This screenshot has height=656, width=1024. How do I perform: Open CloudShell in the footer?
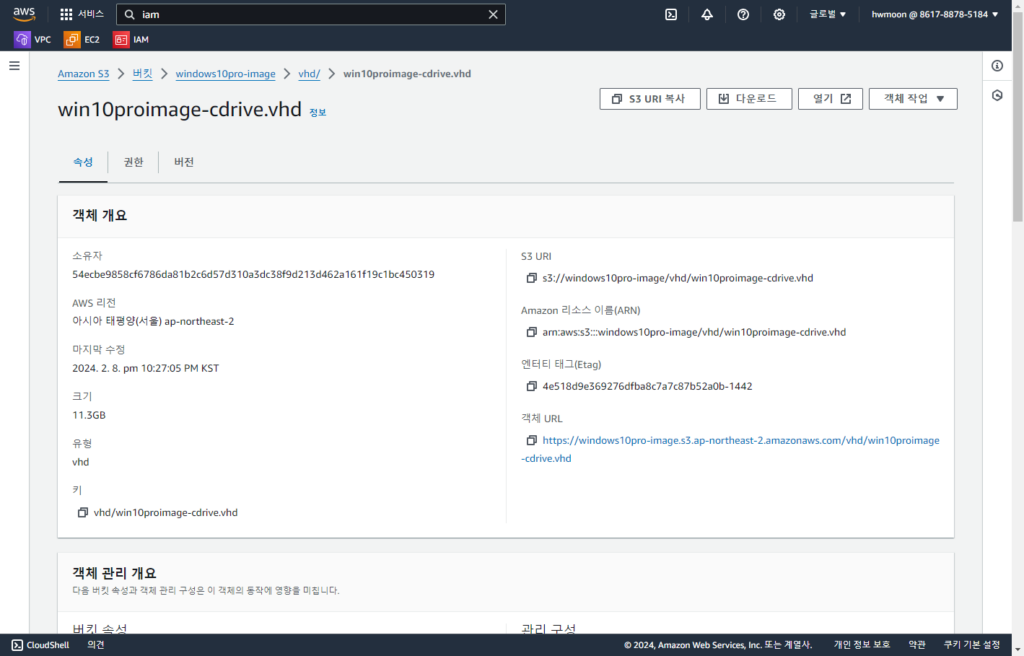tap(40, 645)
